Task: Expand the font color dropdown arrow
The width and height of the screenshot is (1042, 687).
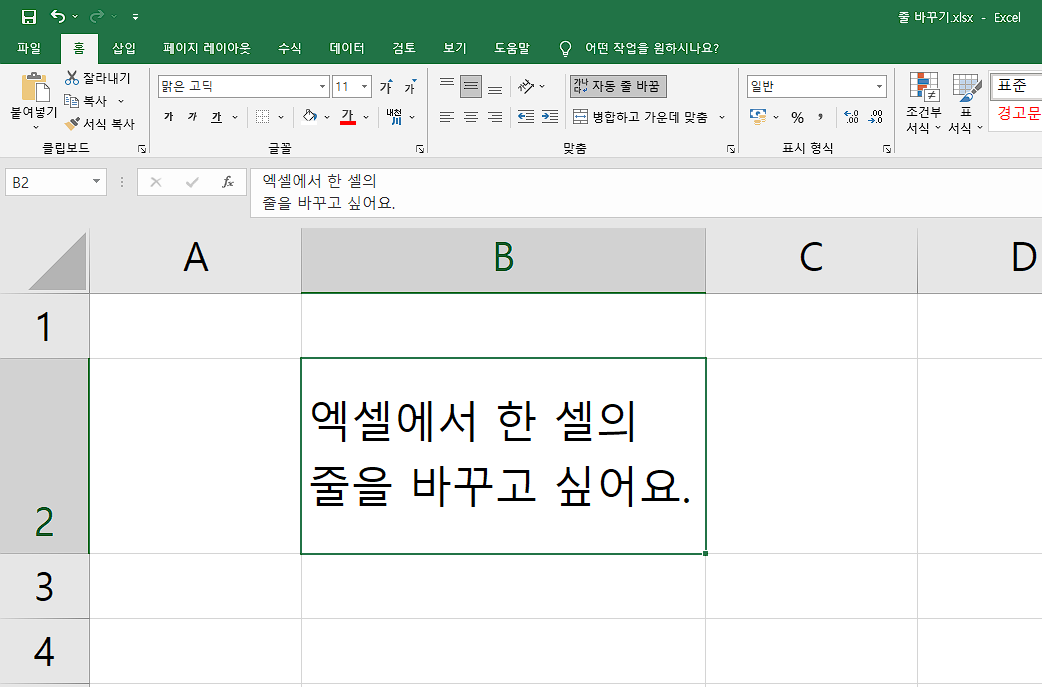Action: pos(366,117)
